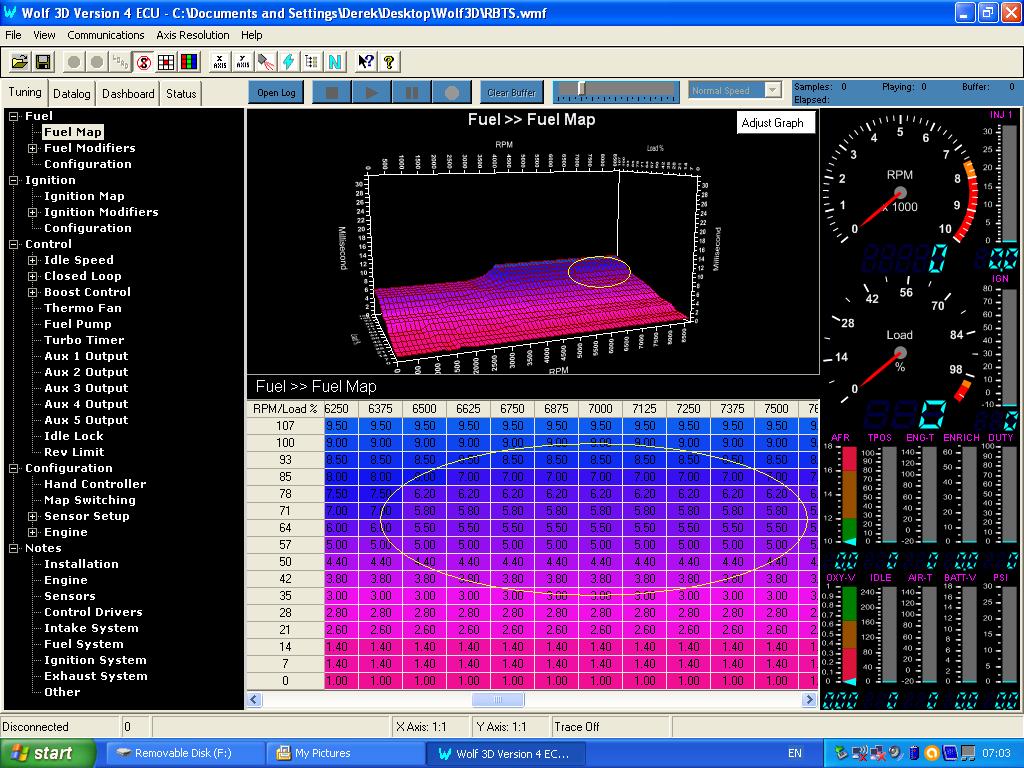1024x768 pixels.
Task: Click the X Axis toolbar icon
Action: (x=219, y=62)
